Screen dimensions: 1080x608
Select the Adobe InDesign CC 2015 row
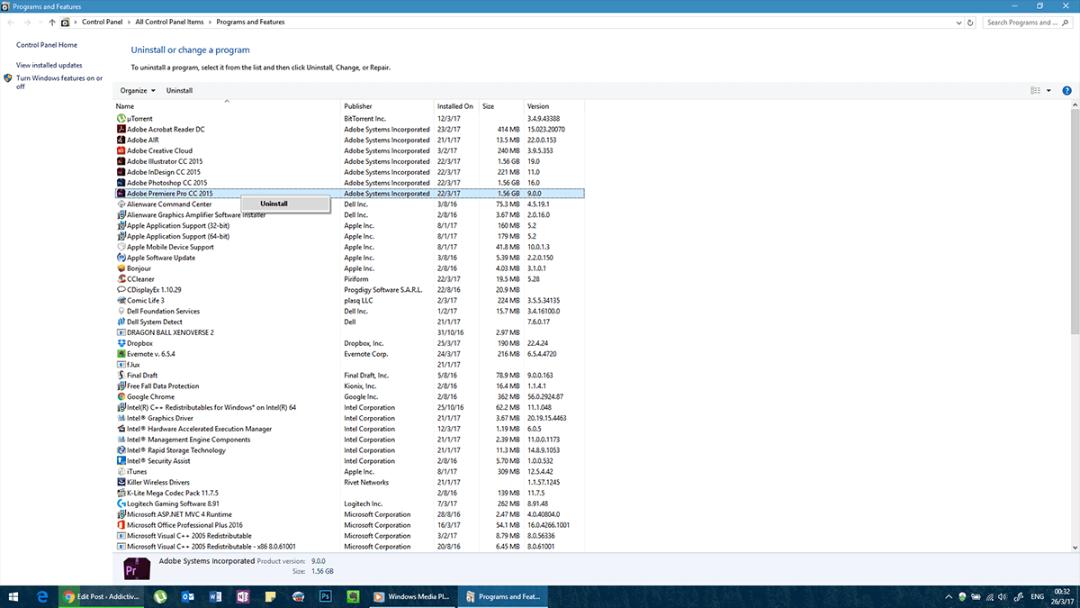349,172
